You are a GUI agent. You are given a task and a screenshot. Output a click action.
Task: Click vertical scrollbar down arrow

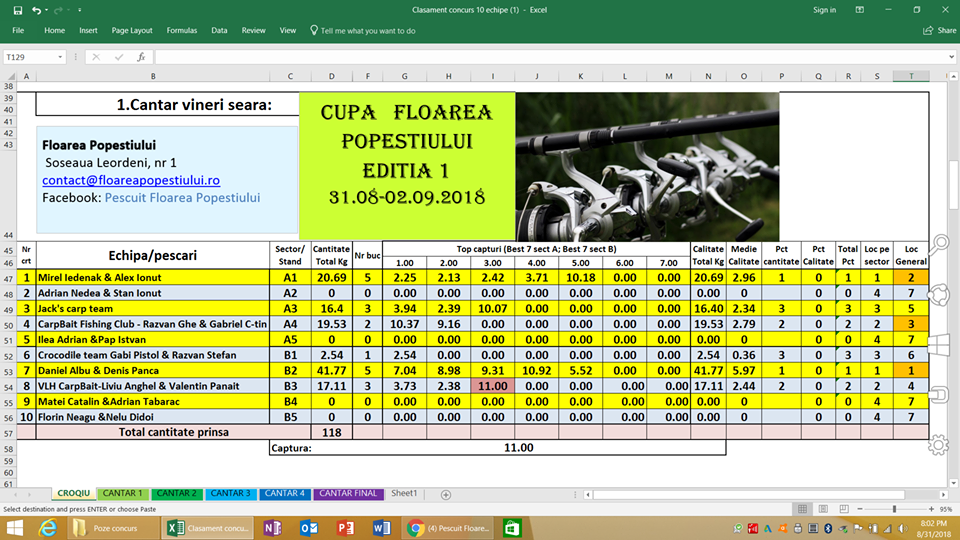954,483
